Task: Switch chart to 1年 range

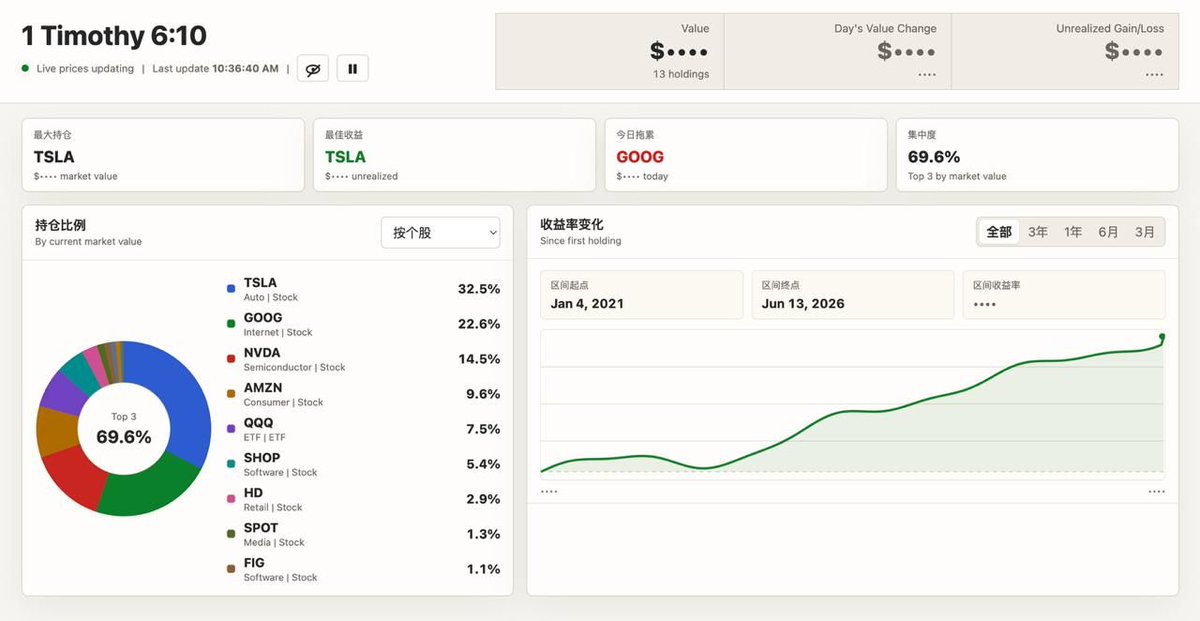Action: click(x=1073, y=232)
